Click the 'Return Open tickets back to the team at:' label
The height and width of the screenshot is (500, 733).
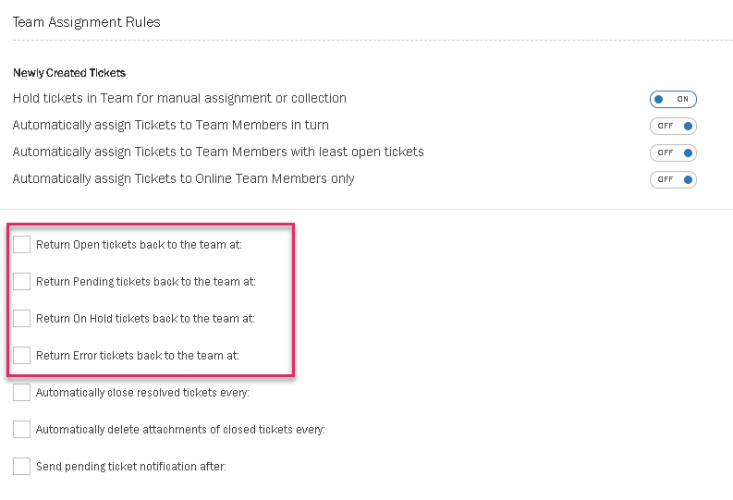click(139, 245)
